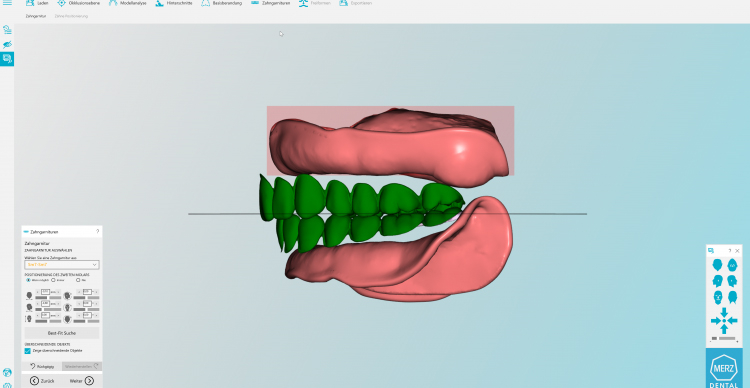Open the help question mark in Zahngarnituren panel
Screen dimensions: 750x388
coord(98,232)
